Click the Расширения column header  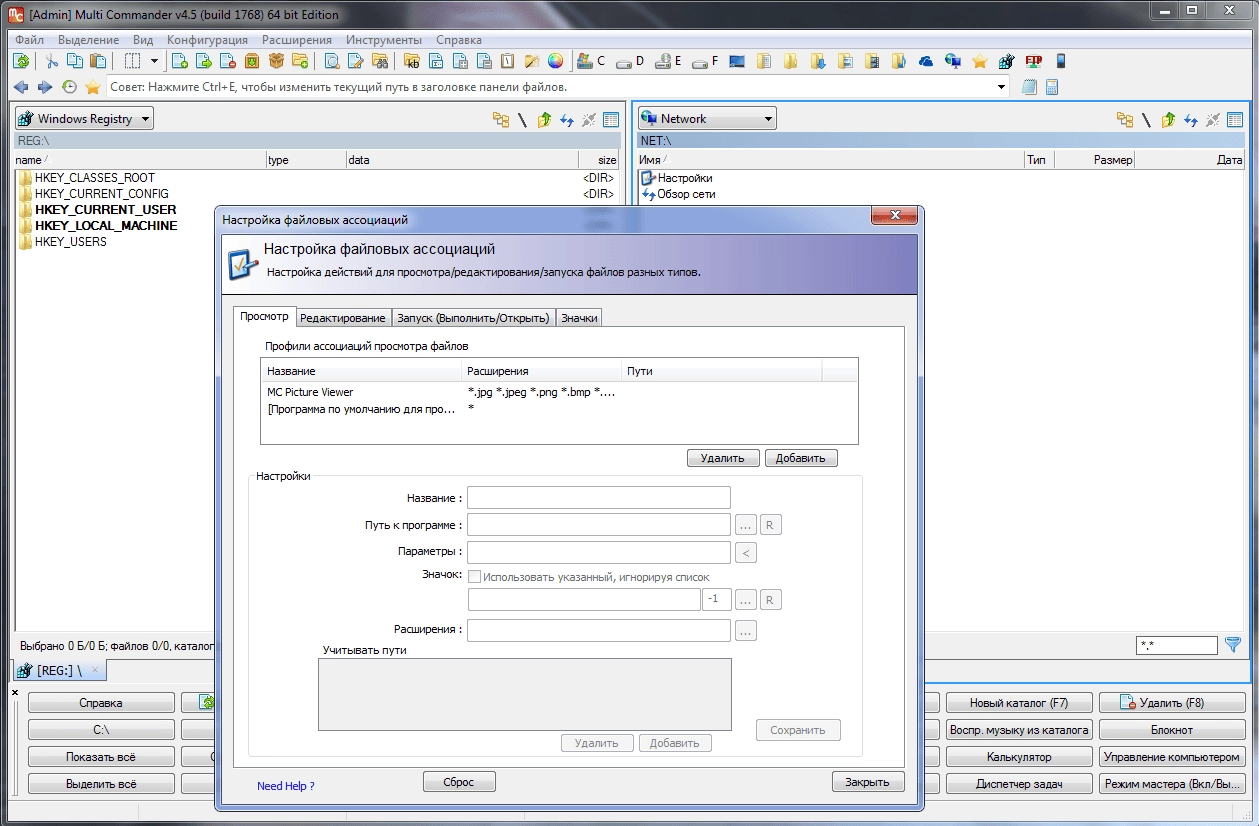pos(541,371)
